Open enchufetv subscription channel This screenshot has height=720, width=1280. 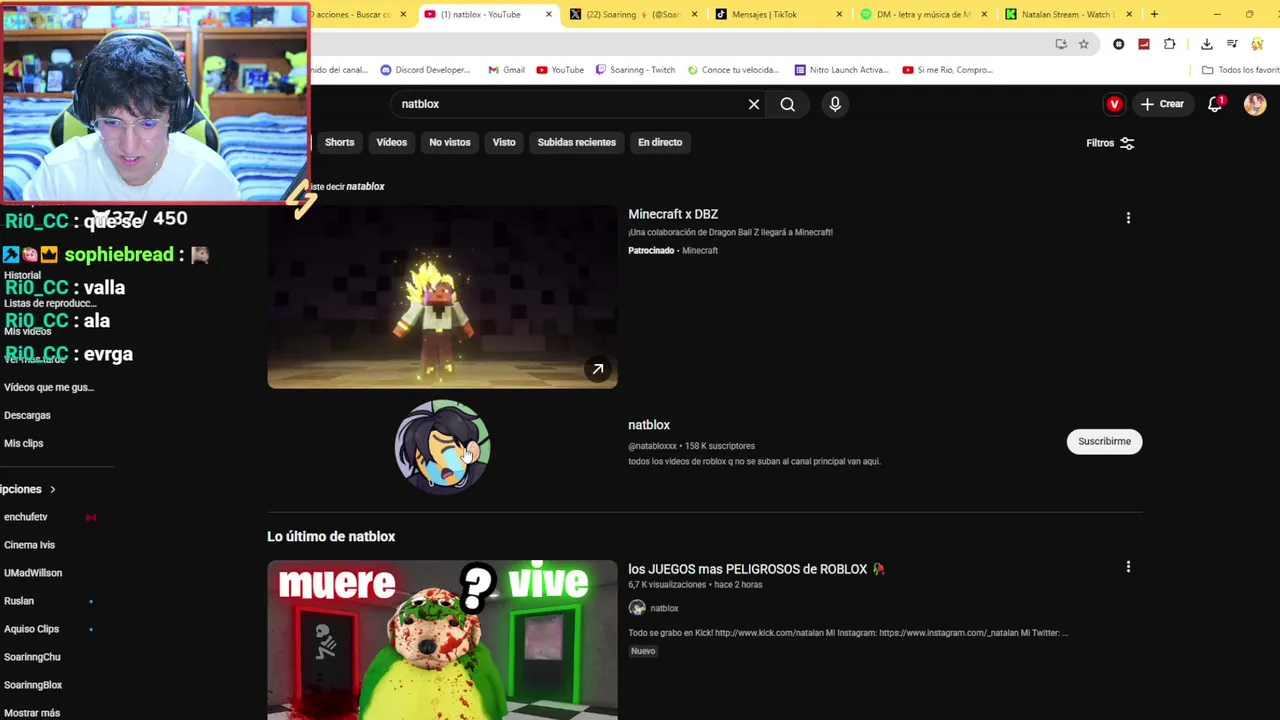click(x=26, y=517)
